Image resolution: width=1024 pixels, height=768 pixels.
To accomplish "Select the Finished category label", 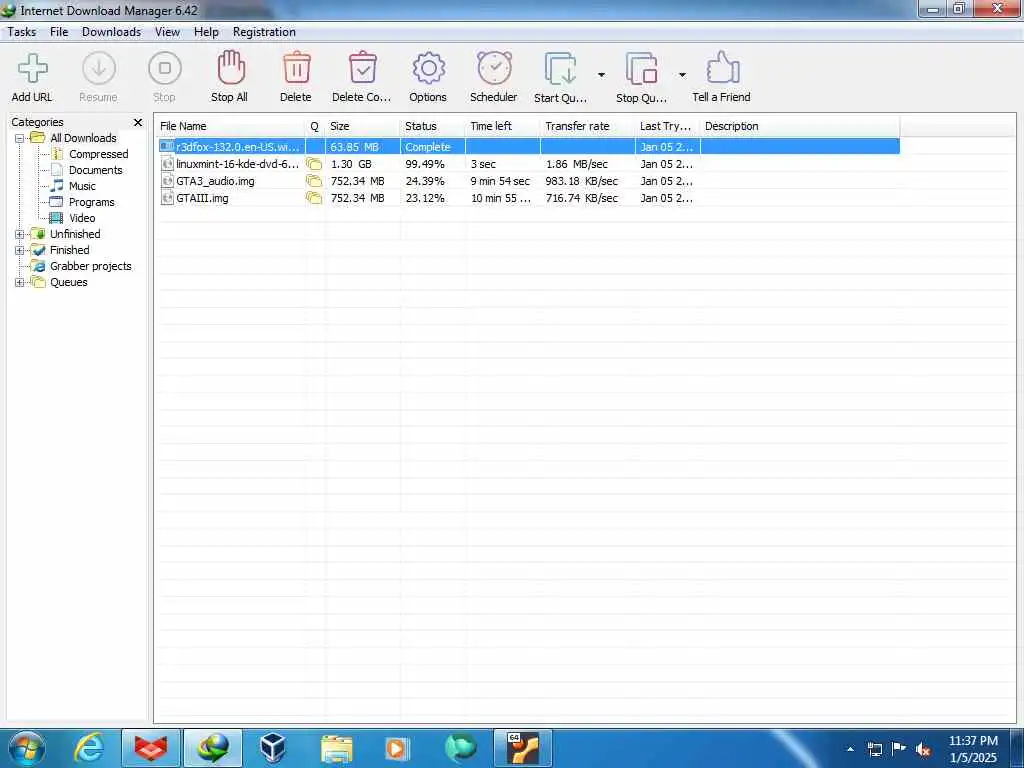I will pos(70,250).
